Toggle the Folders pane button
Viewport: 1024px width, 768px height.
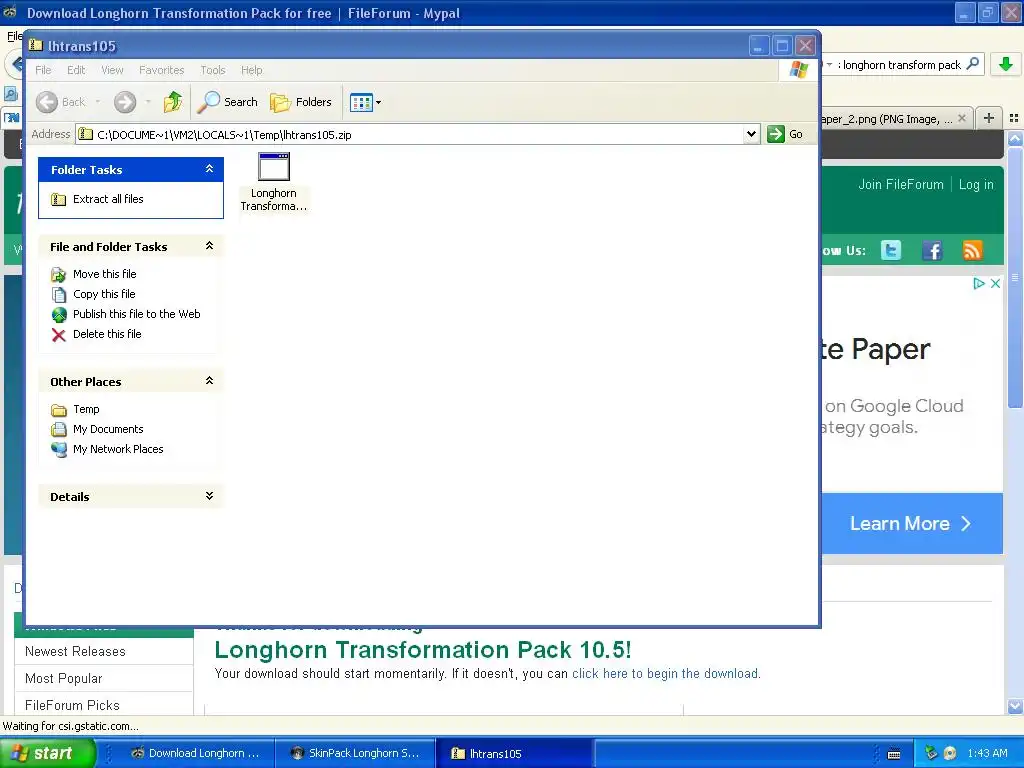click(x=301, y=102)
